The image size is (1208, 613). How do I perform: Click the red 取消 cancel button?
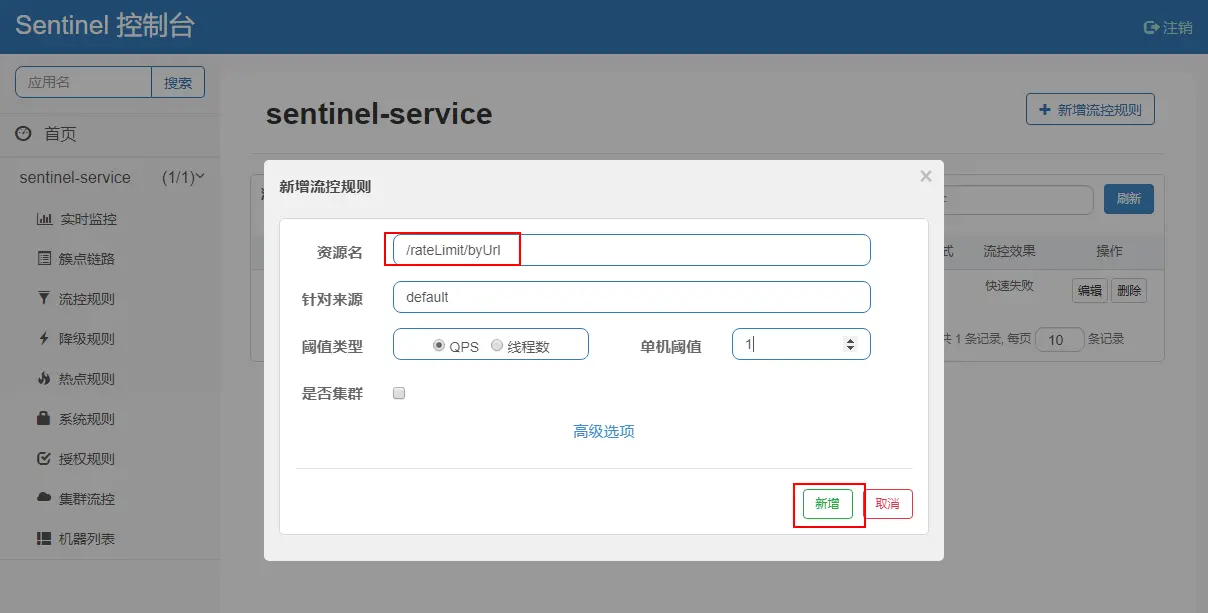pos(888,504)
